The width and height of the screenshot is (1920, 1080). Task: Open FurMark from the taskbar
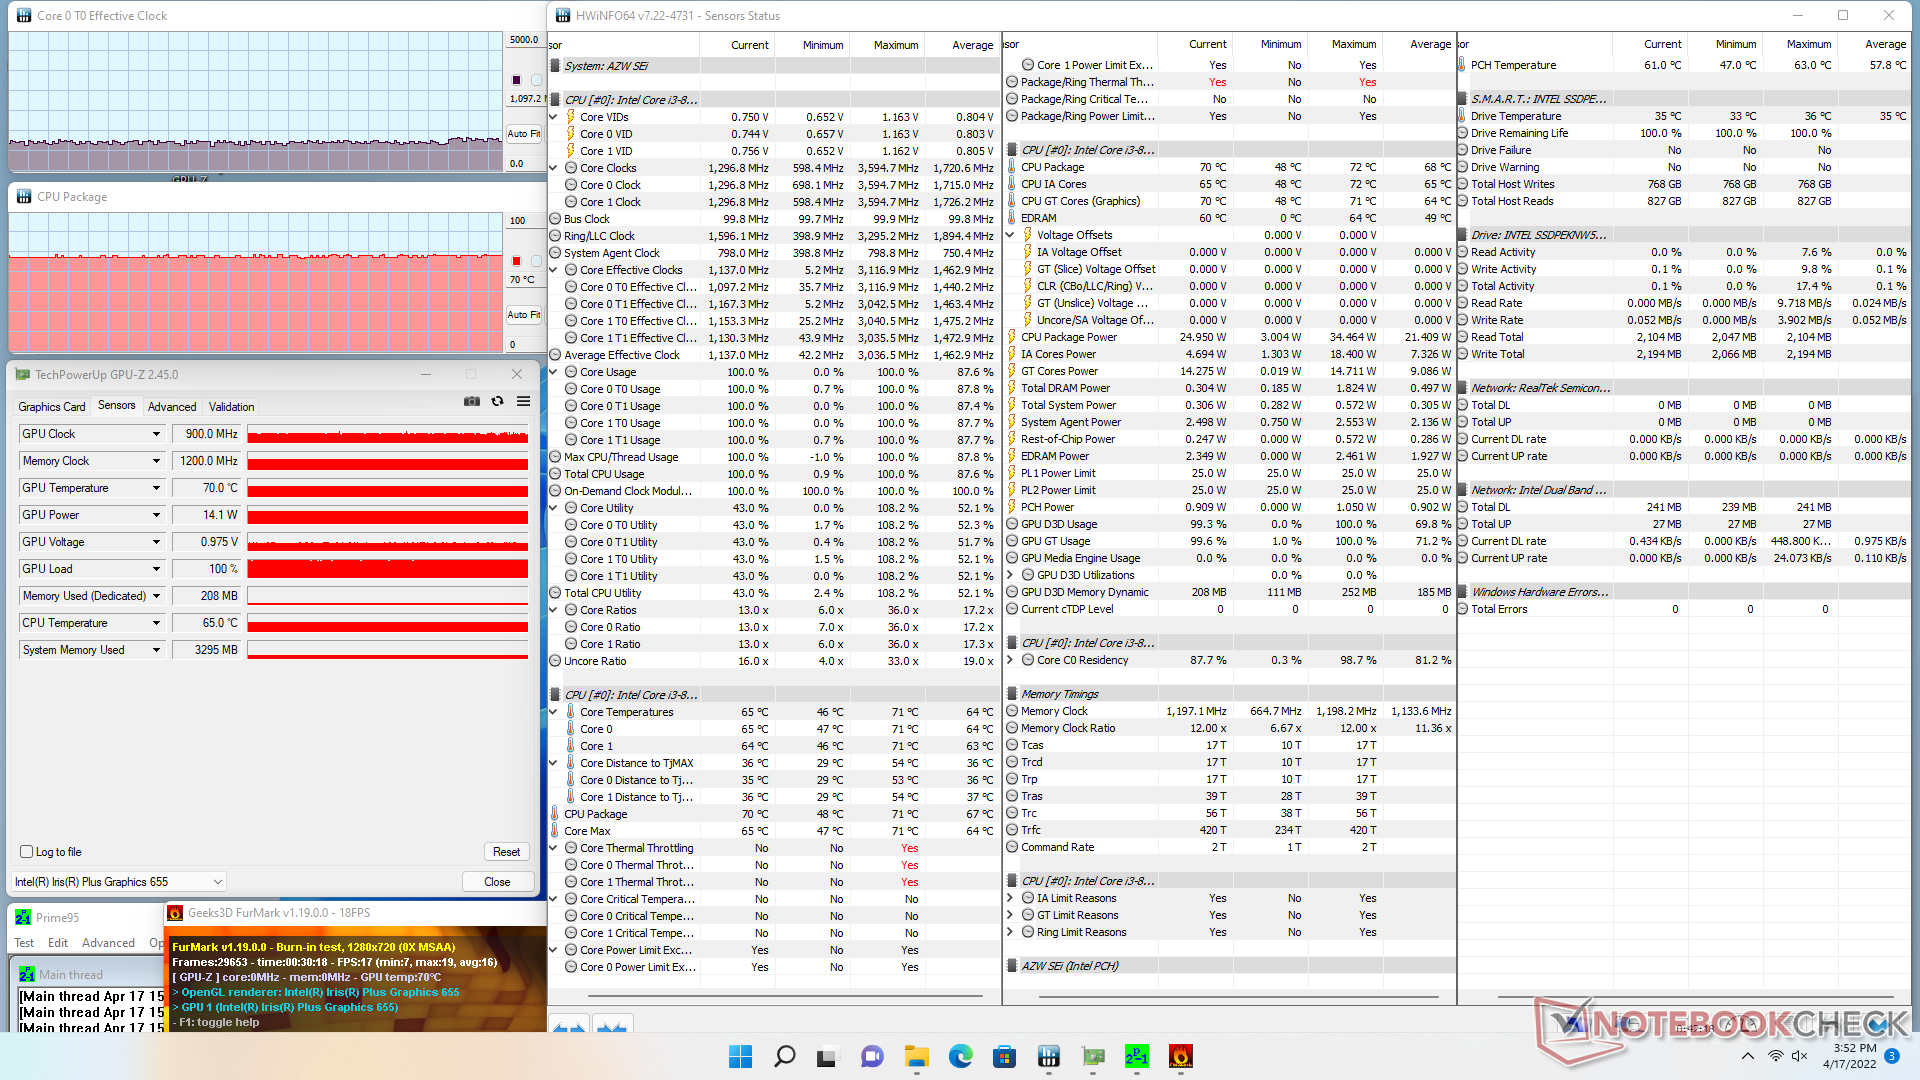(1180, 1056)
